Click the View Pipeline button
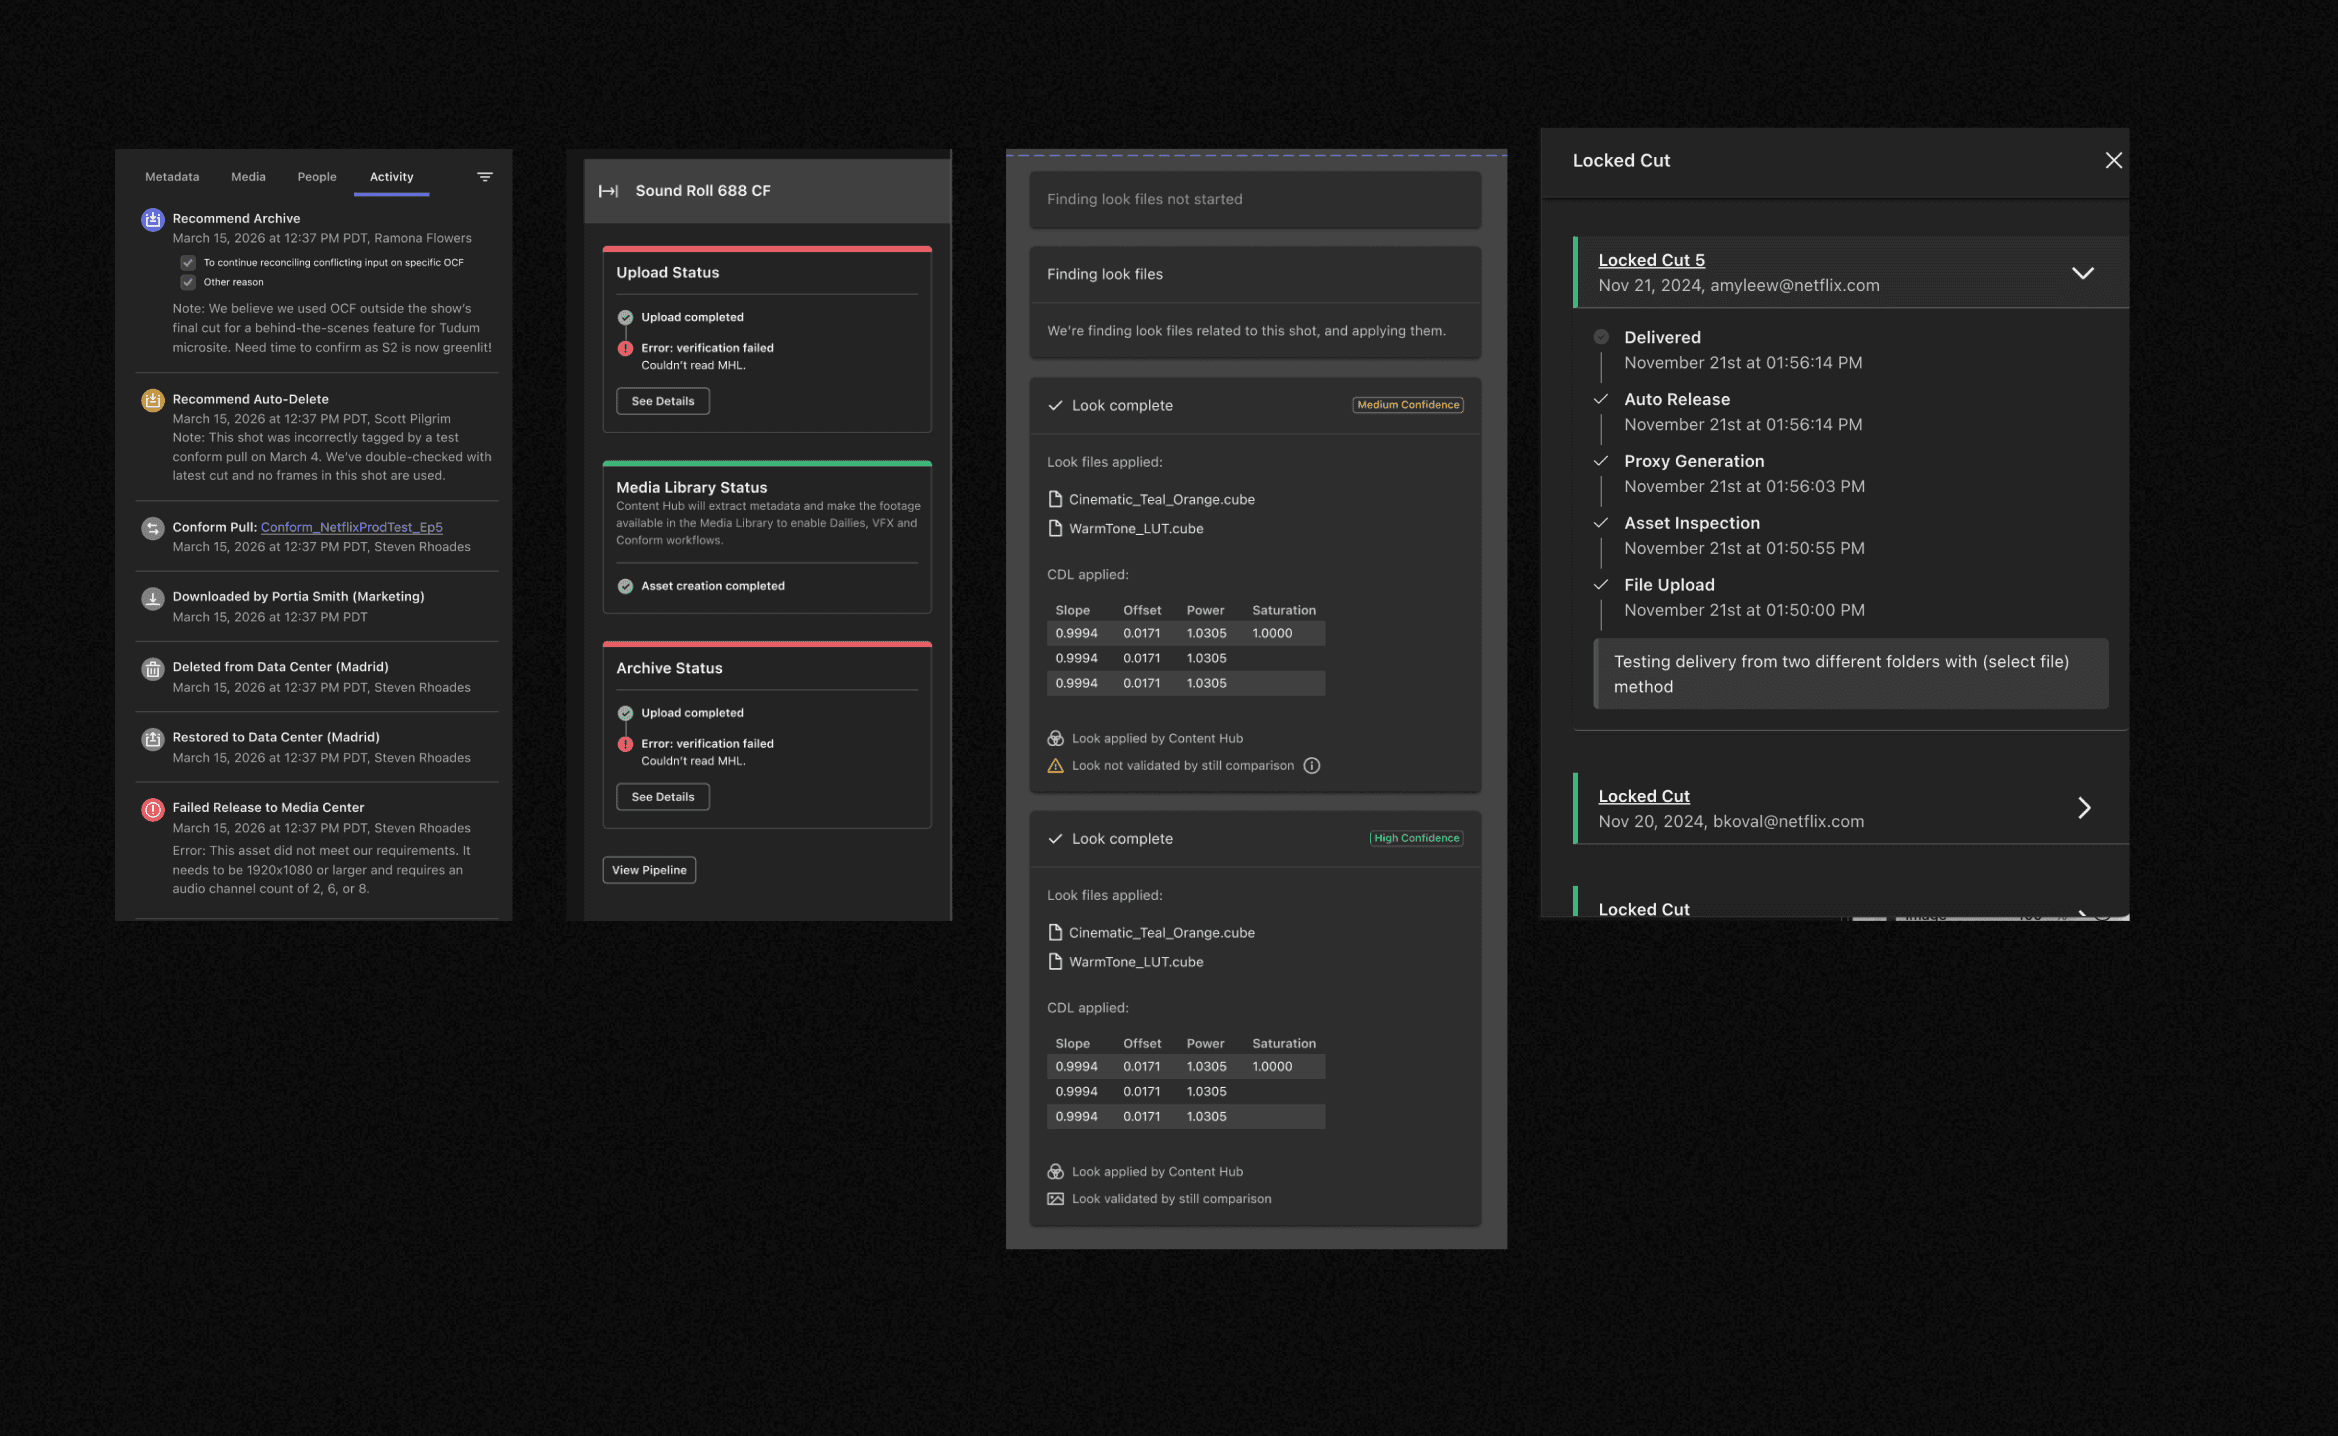This screenshot has height=1436, width=2338. (648, 869)
